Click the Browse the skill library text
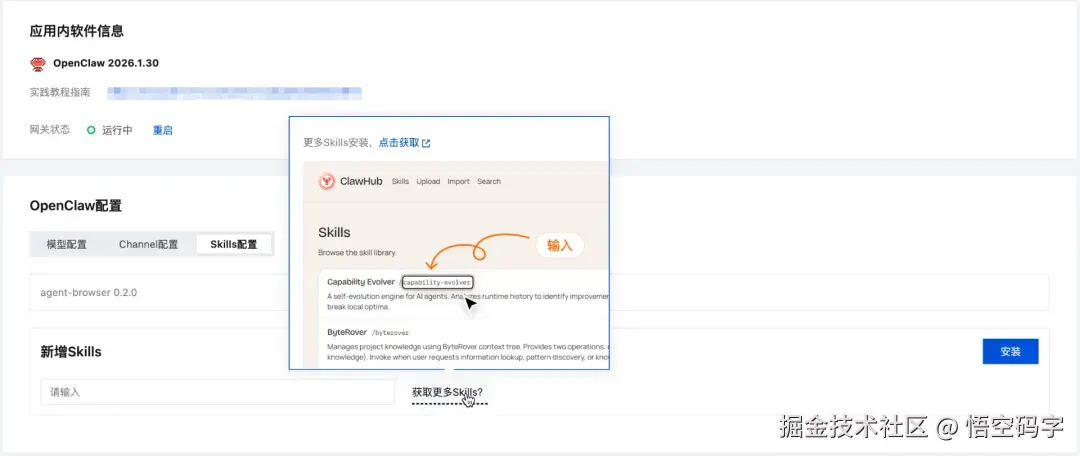 pyautogui.click(x=357, y=253)
